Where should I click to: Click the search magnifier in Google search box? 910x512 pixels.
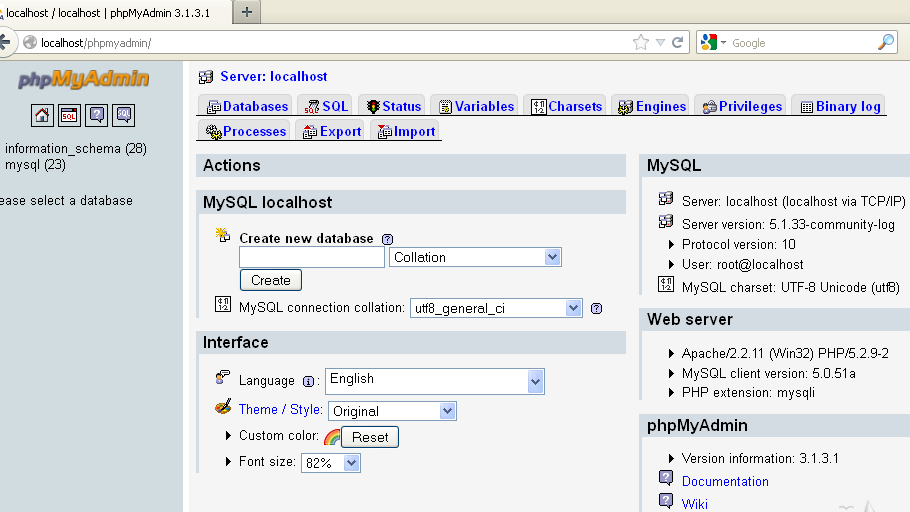(x=886, y=42)
